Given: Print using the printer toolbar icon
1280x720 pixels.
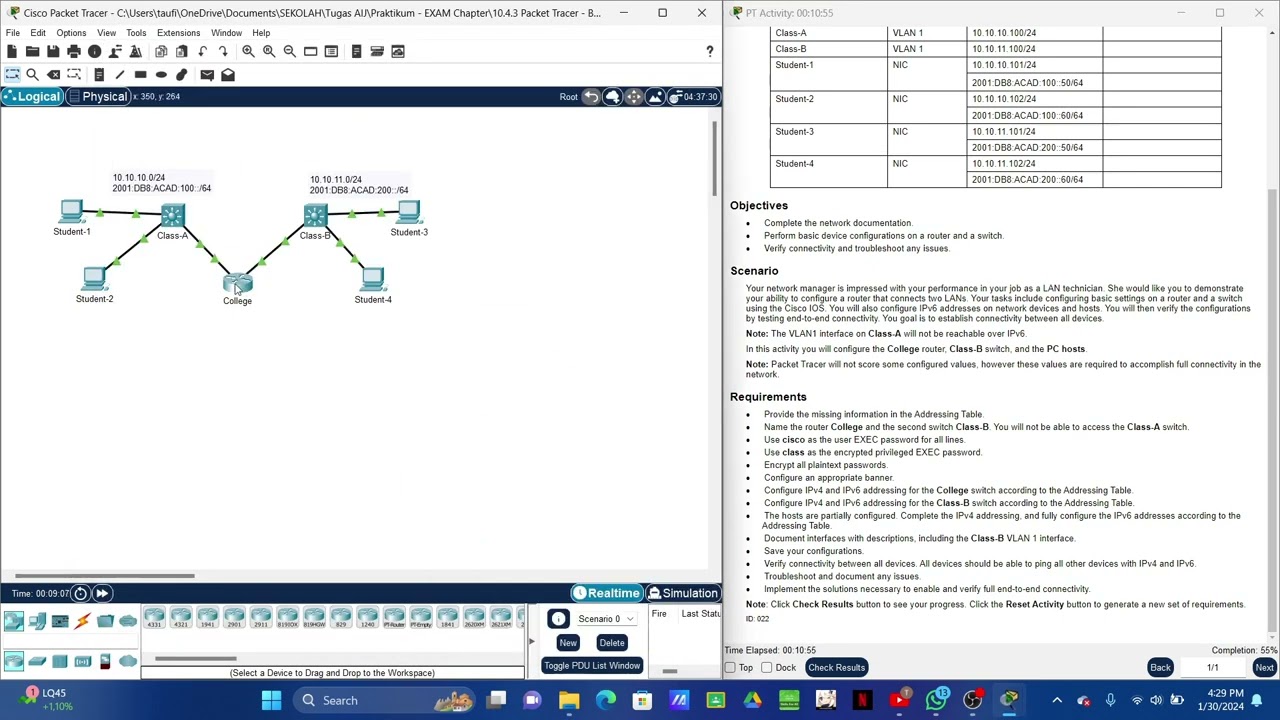Looking at the screenshot, I should point(73,51).
